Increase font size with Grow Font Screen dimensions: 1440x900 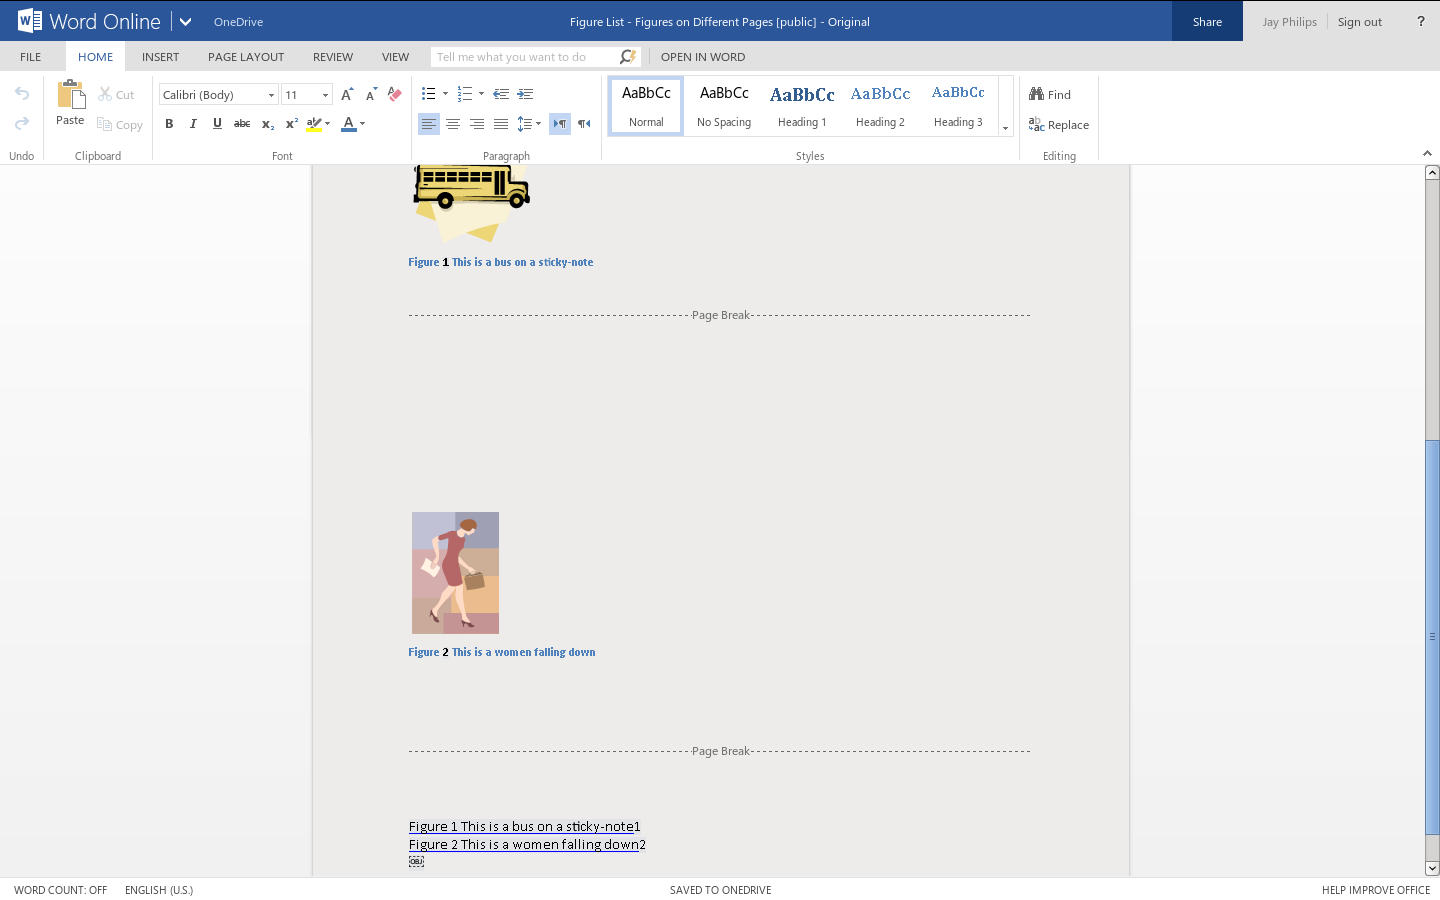pos(347,94)
